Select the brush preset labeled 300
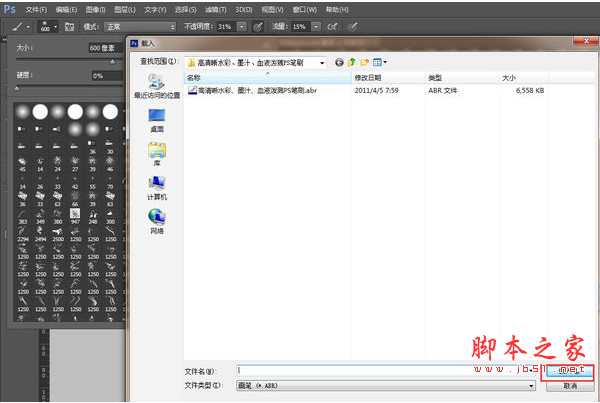Image resolution: width=600 pixels, height=403 pixels. (x=110, y=216)
